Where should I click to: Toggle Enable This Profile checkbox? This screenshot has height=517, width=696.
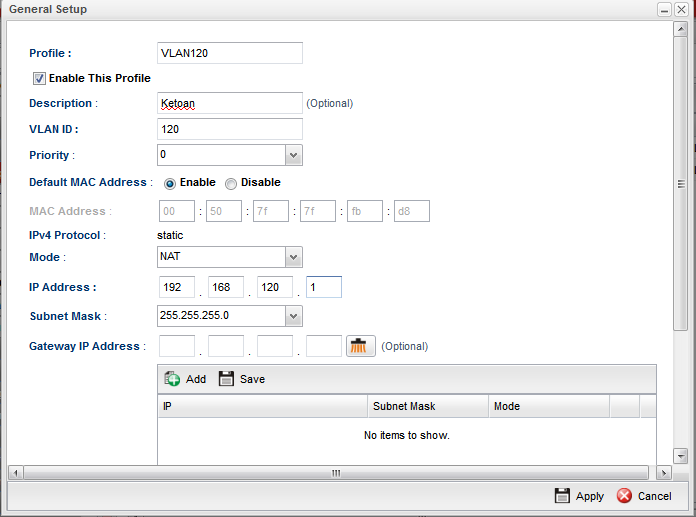40,78
